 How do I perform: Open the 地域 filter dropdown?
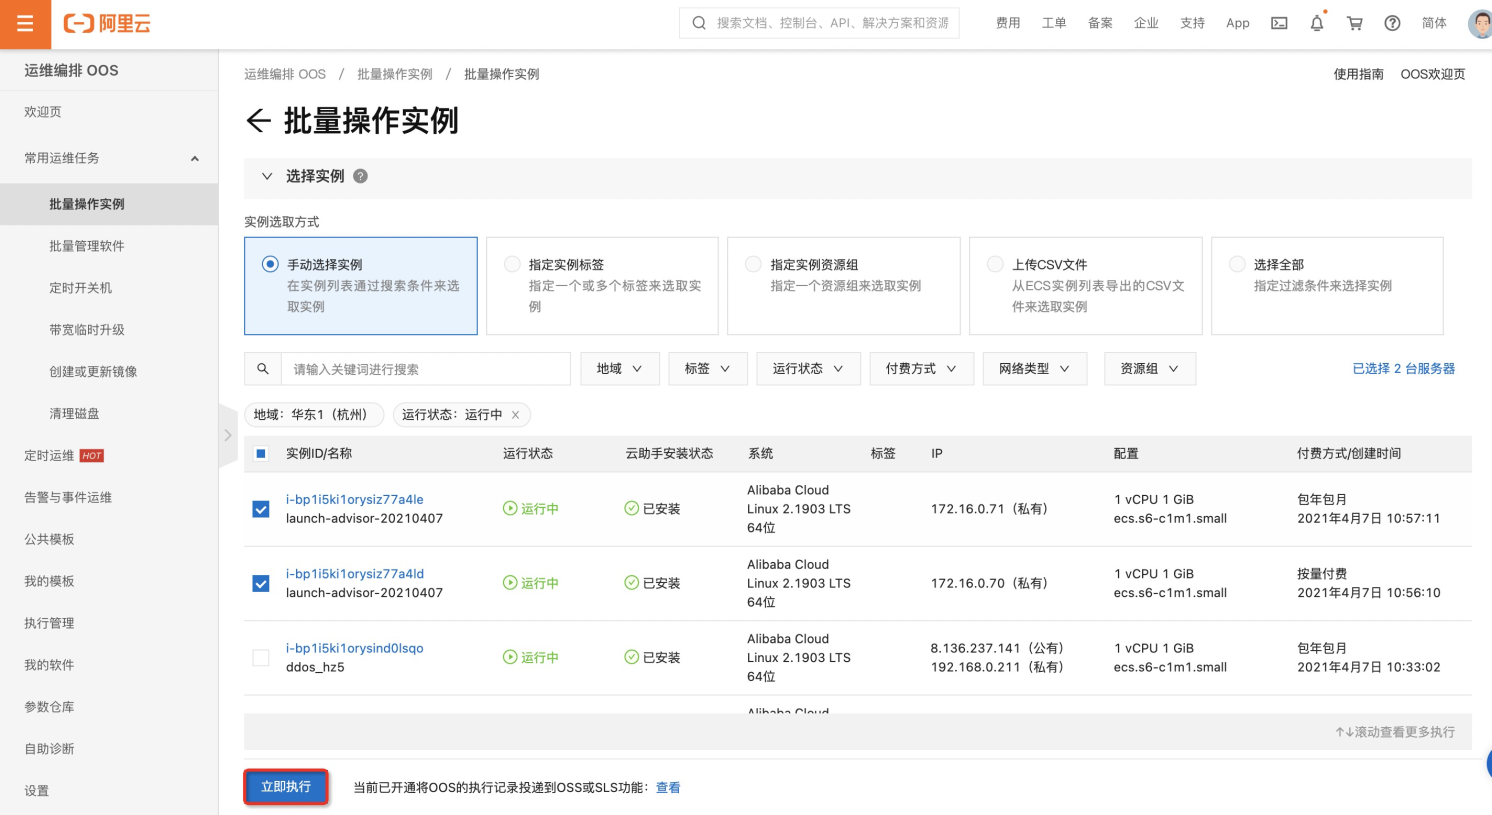(619, 369)
